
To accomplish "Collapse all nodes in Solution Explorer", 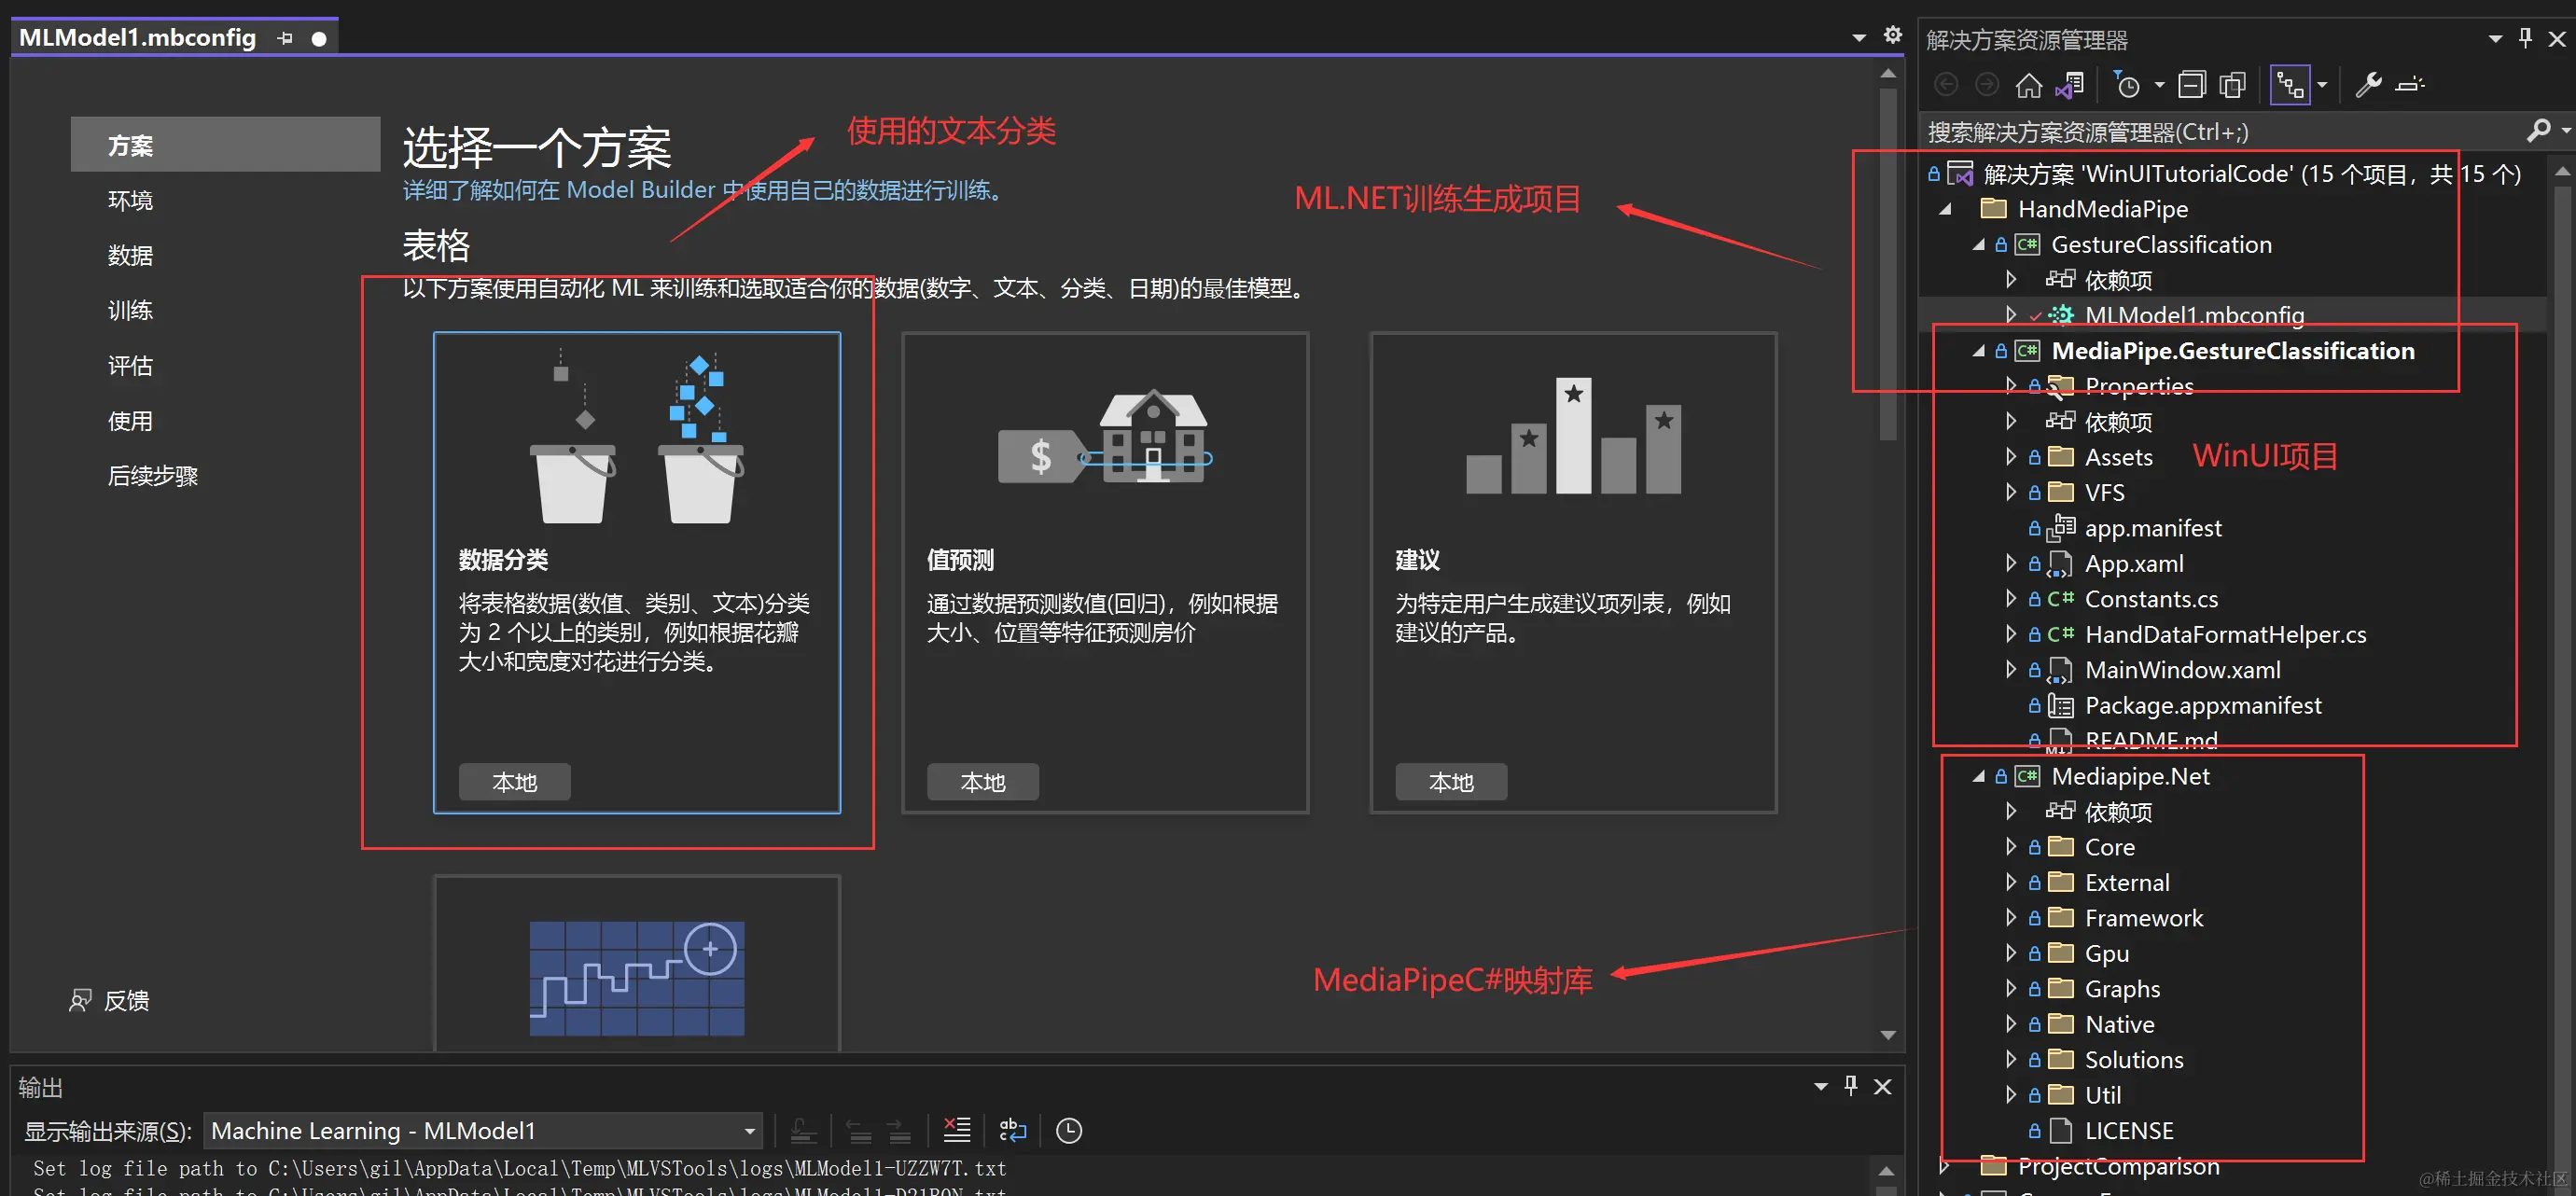I will point(2191,86).
